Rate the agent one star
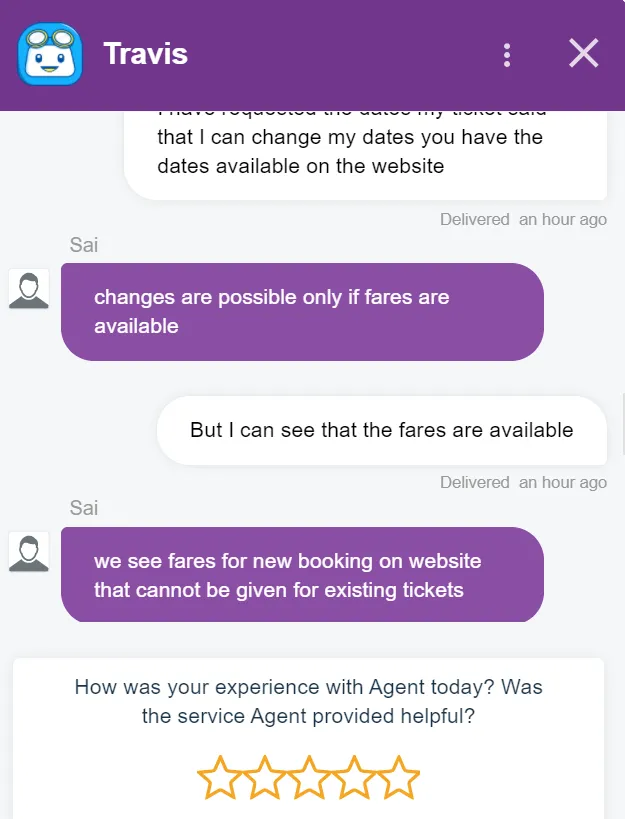The image size is (625, 819). [x=218, y=778]
